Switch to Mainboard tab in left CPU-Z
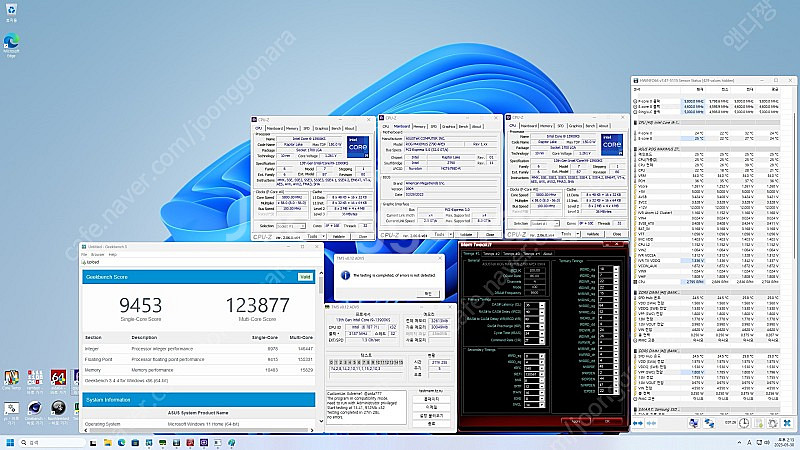This screenshot has height=450, width=800. point(274,128)
